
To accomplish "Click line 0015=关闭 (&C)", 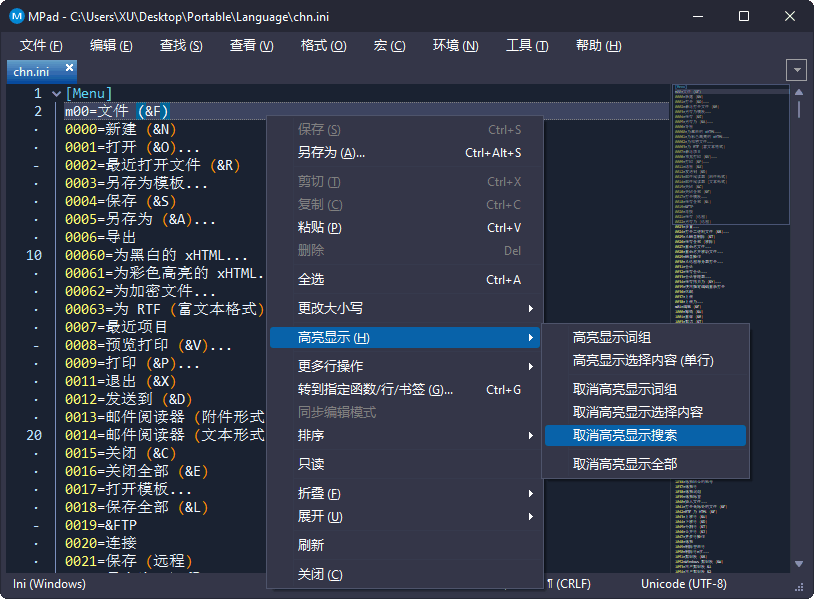I will coord(120,453).
